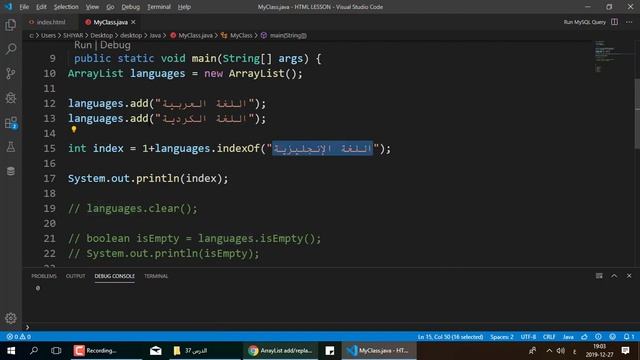Change end of line sequence CRLF

pos(549,337)
